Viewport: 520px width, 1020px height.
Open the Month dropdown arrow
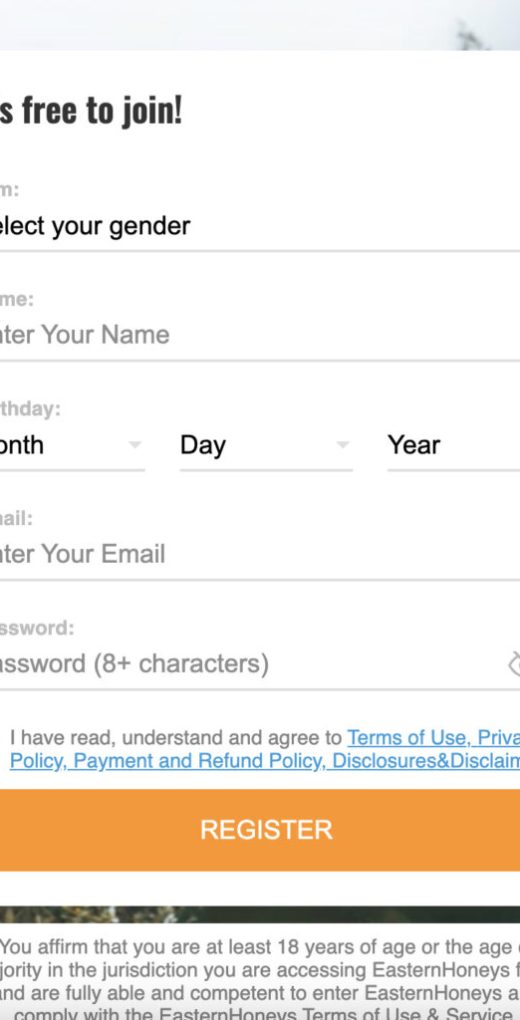tap(135, 445)
